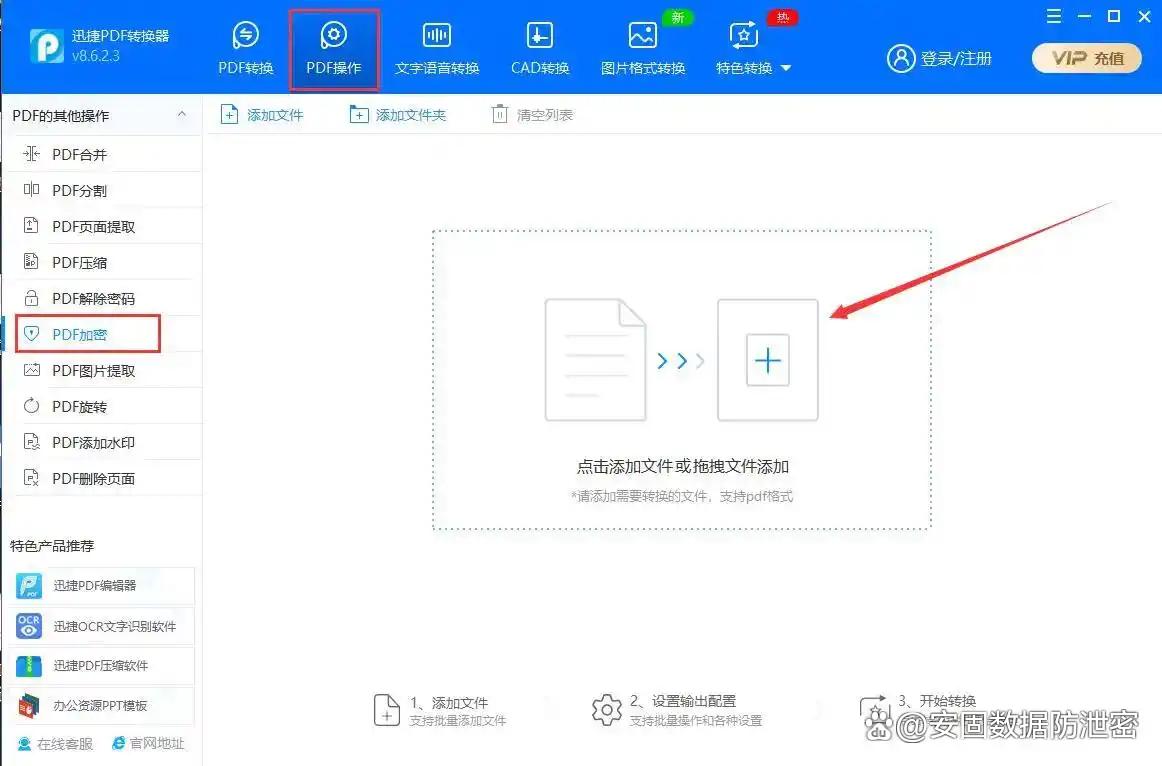Click the PDF分割 split icon
The width and height of the screenshot is (1162, 766).
[x=31, y=190]
